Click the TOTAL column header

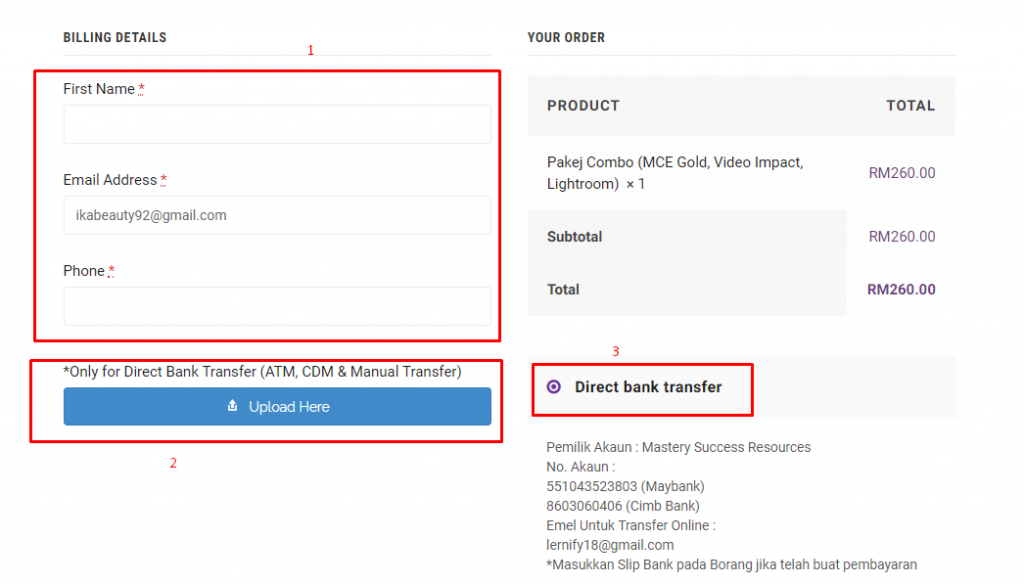910,106
